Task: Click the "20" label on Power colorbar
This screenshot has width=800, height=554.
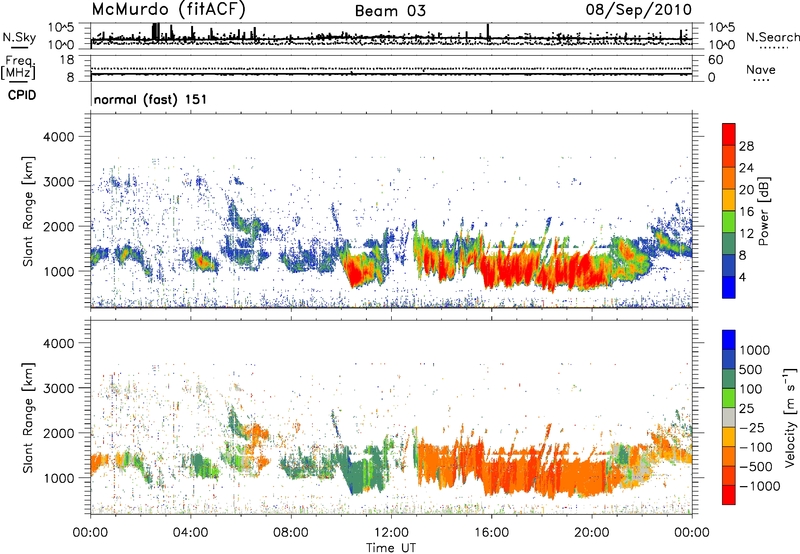Action: click(746, 190)
